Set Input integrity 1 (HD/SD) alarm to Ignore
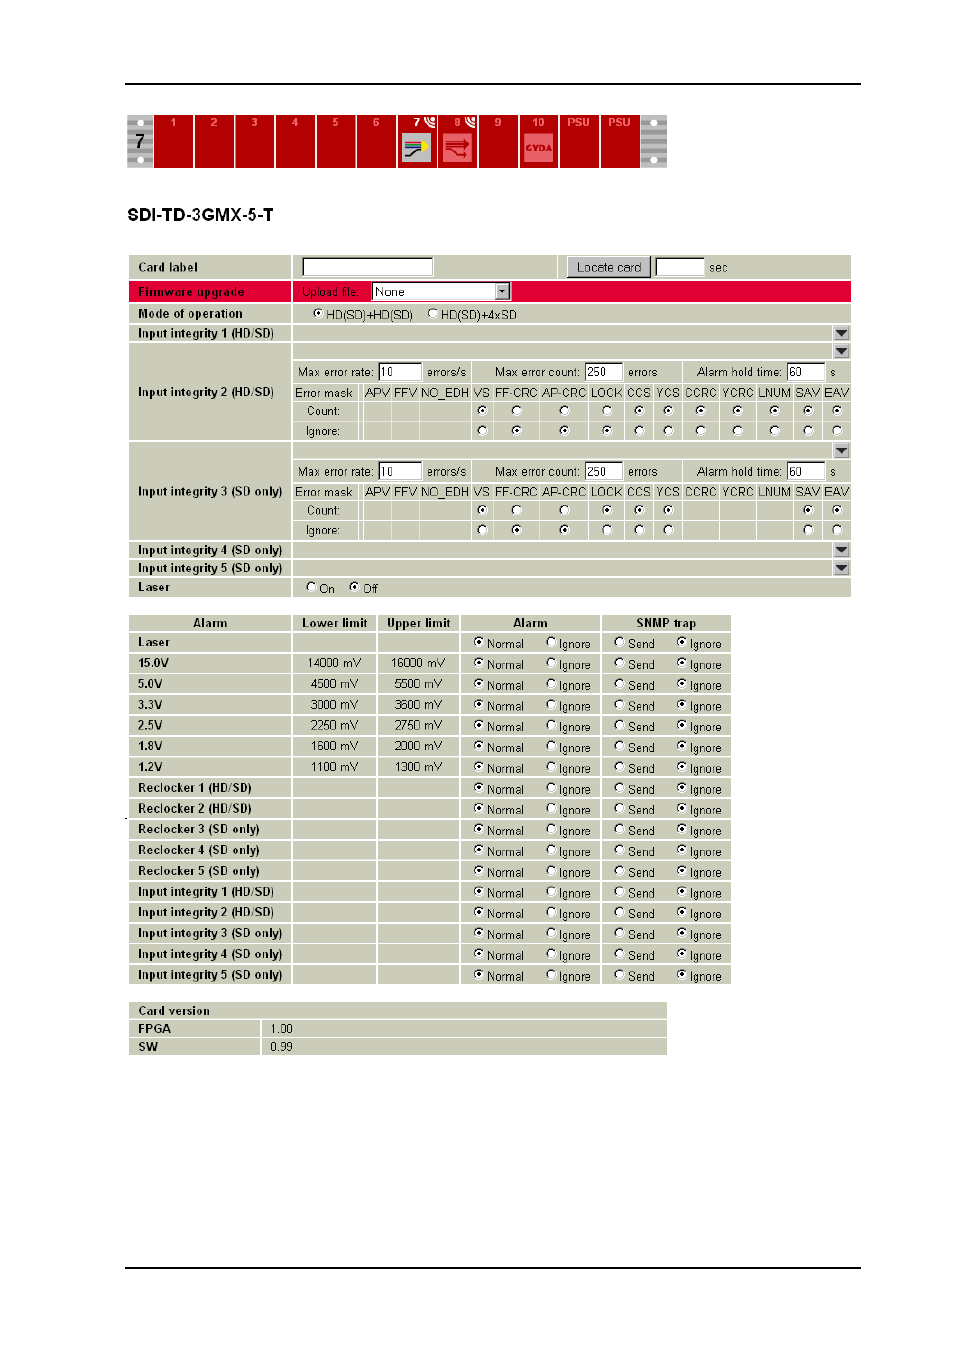This screenshot has width=955, height=1350. (551, 892)
